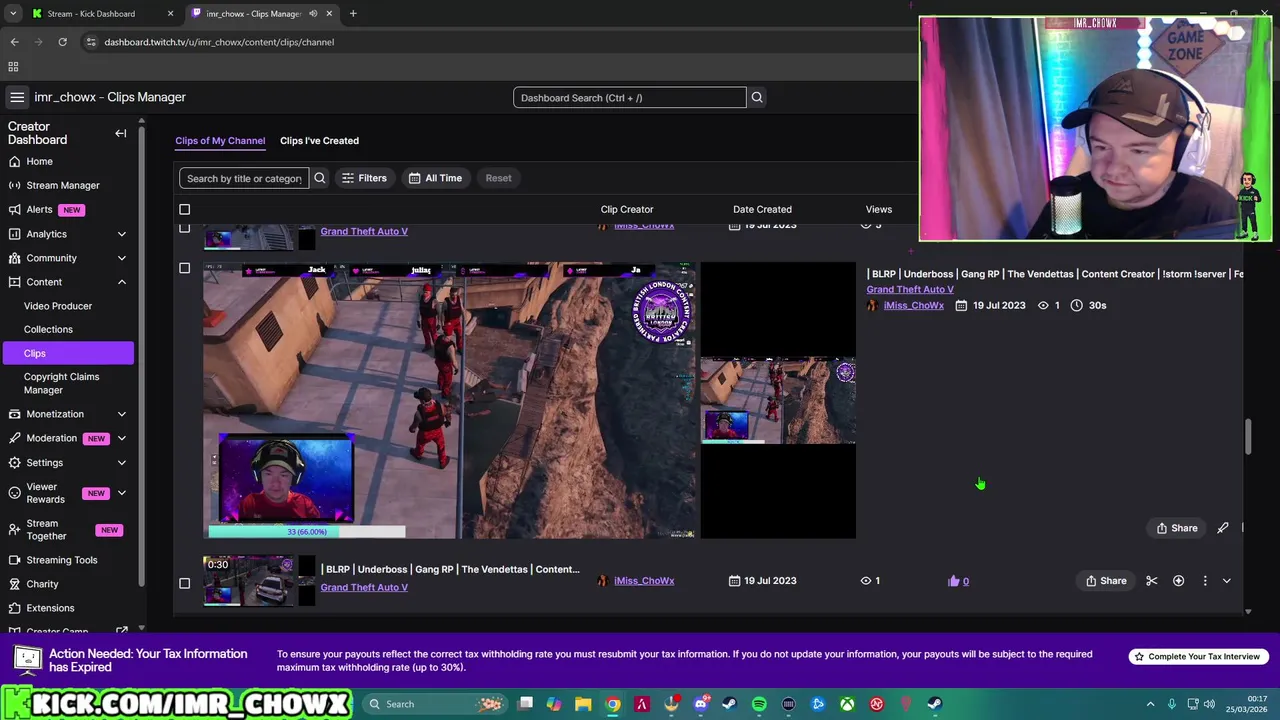Viewport: 1280px width, 720px height.
Task: Select the expanded 30s clip's checkbox
Action: tap(184, 268)
